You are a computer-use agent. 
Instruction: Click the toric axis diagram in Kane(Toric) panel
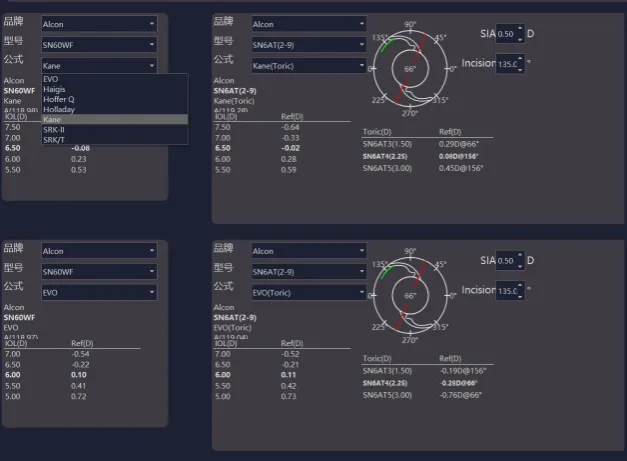point(409,69)
